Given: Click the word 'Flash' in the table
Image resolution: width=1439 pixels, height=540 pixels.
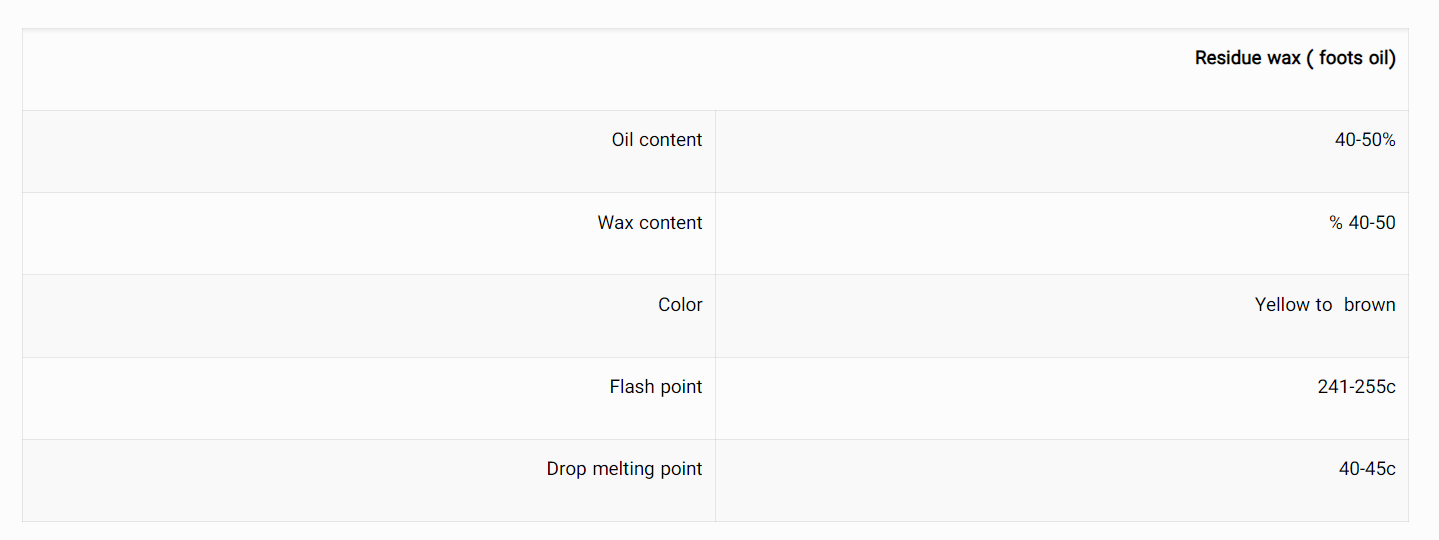Looking at the screenshot, I should 630,386.
